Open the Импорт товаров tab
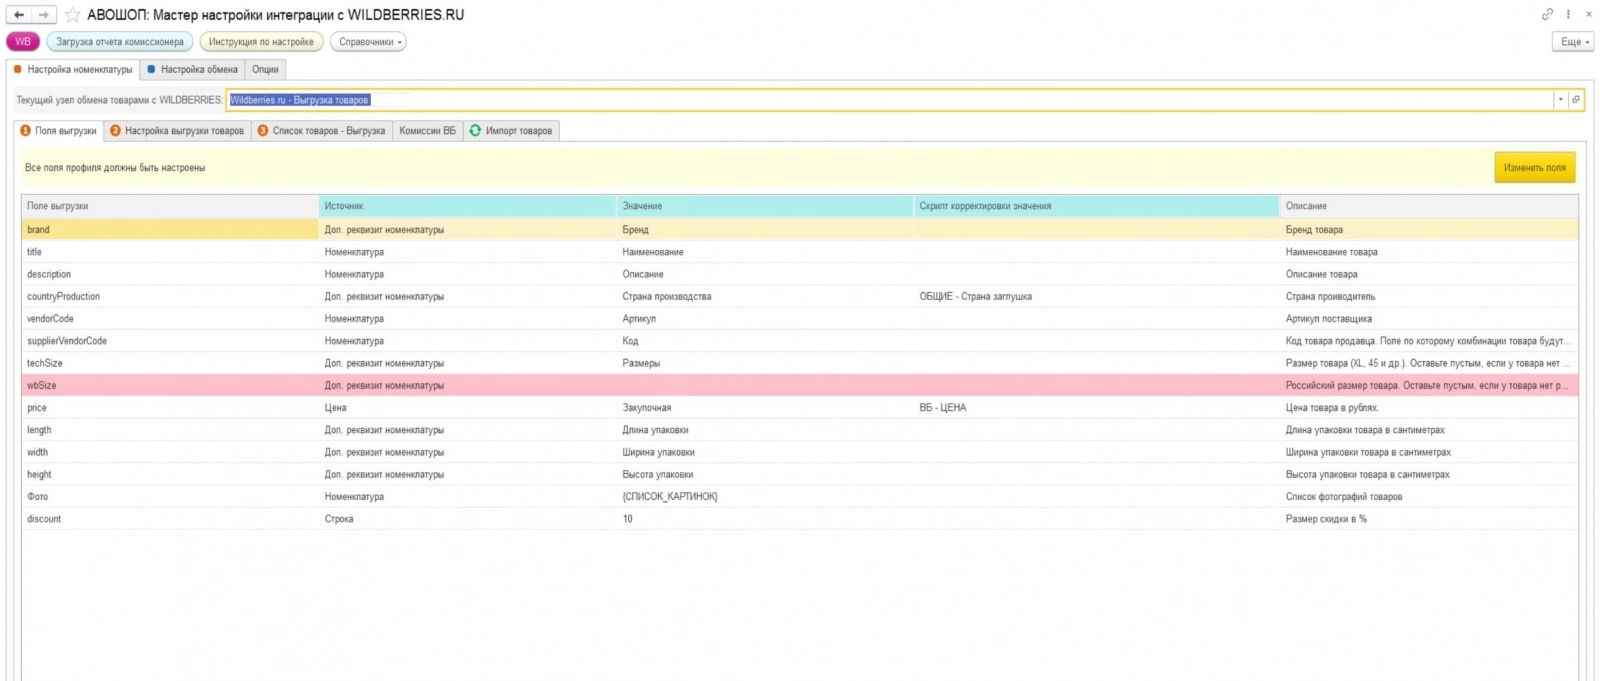Image resolution: width=1600 pixels, height=681 pixels. tap(511, 131)
